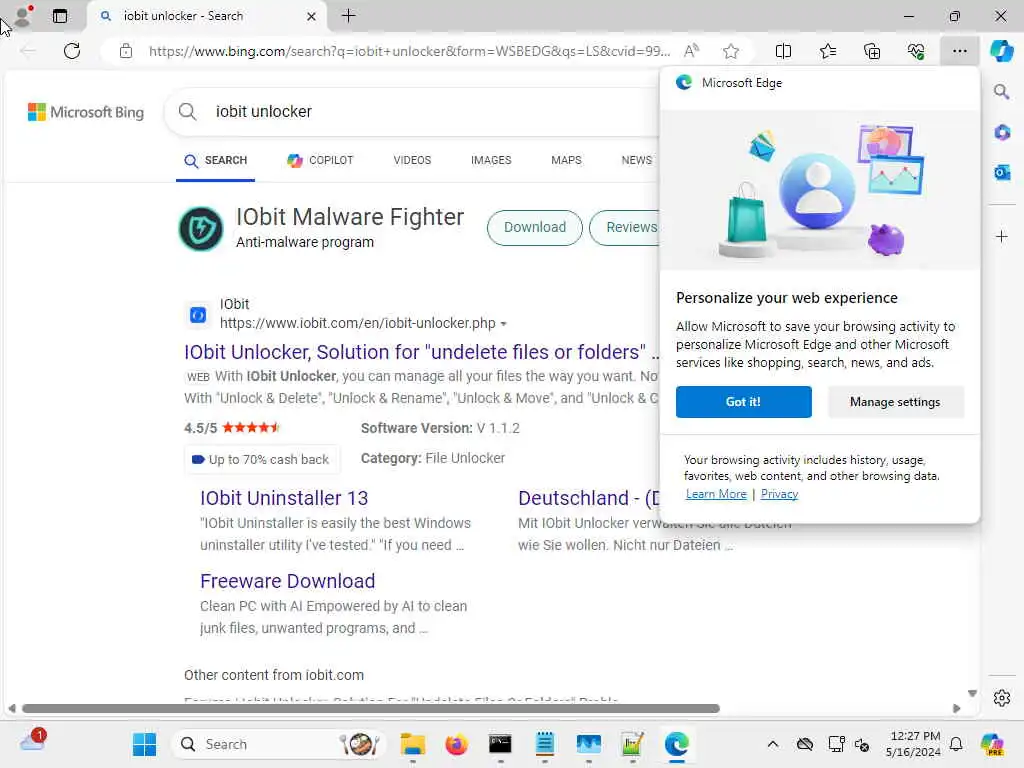Click the taskbar Search box
Screen dimensions: 1024x768
coord(278,744)
